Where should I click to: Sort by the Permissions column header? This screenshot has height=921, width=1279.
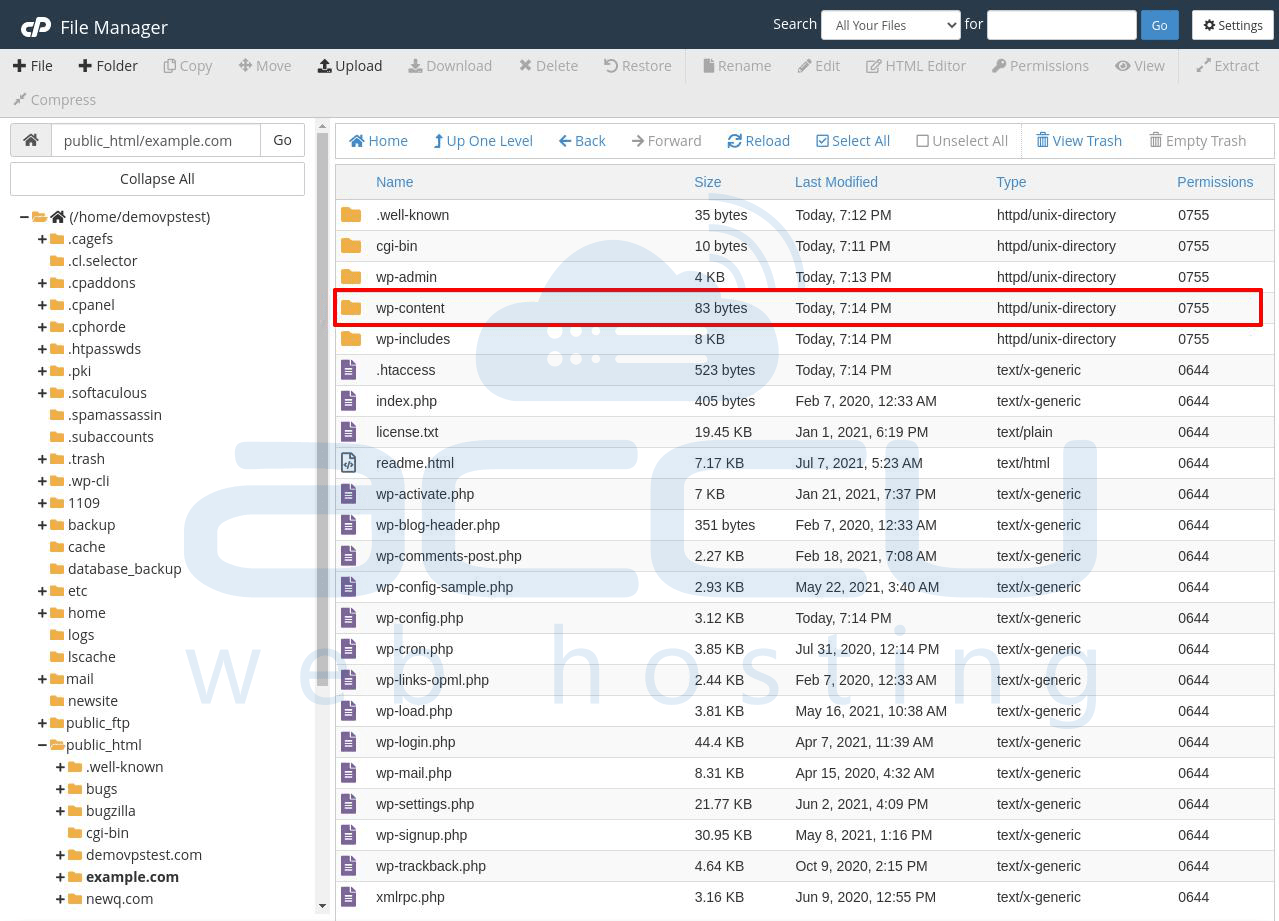coord(1215,182)
